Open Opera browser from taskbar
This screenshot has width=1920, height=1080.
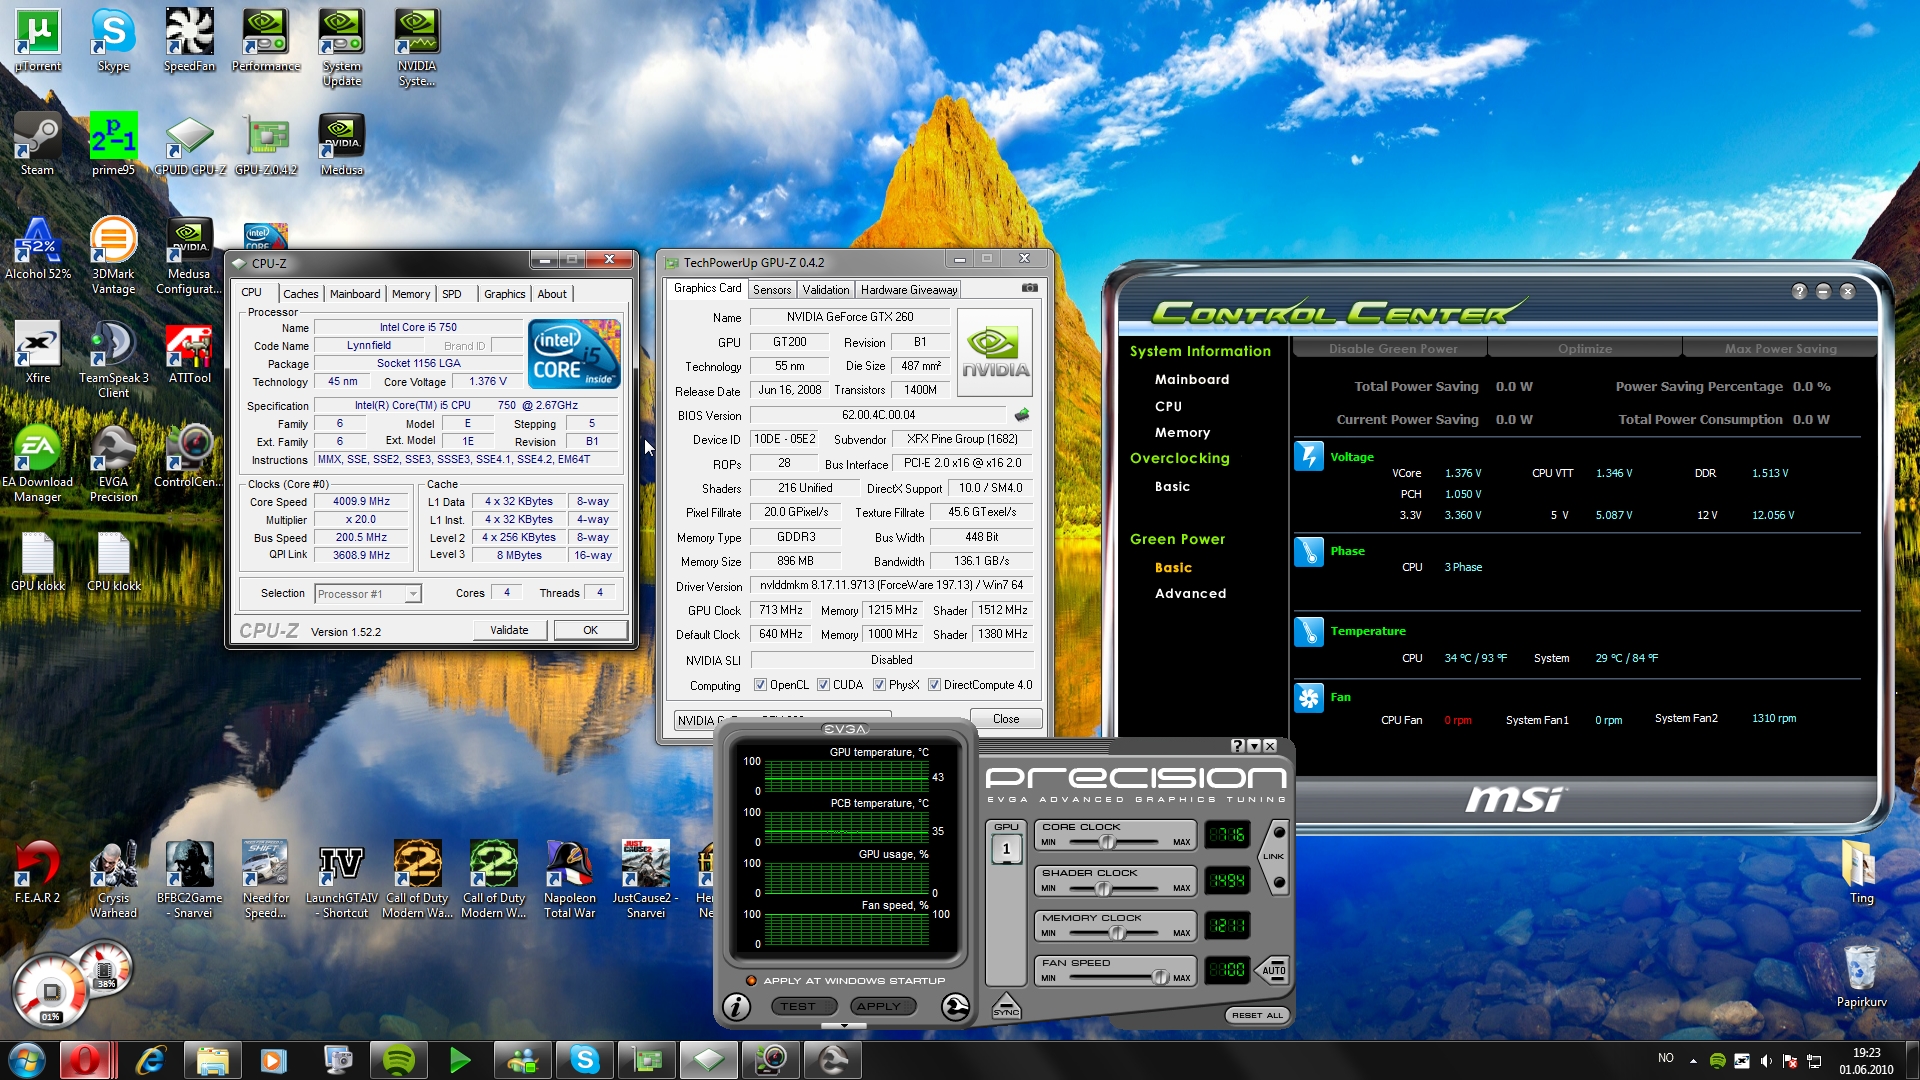[x=85, y=1060]
